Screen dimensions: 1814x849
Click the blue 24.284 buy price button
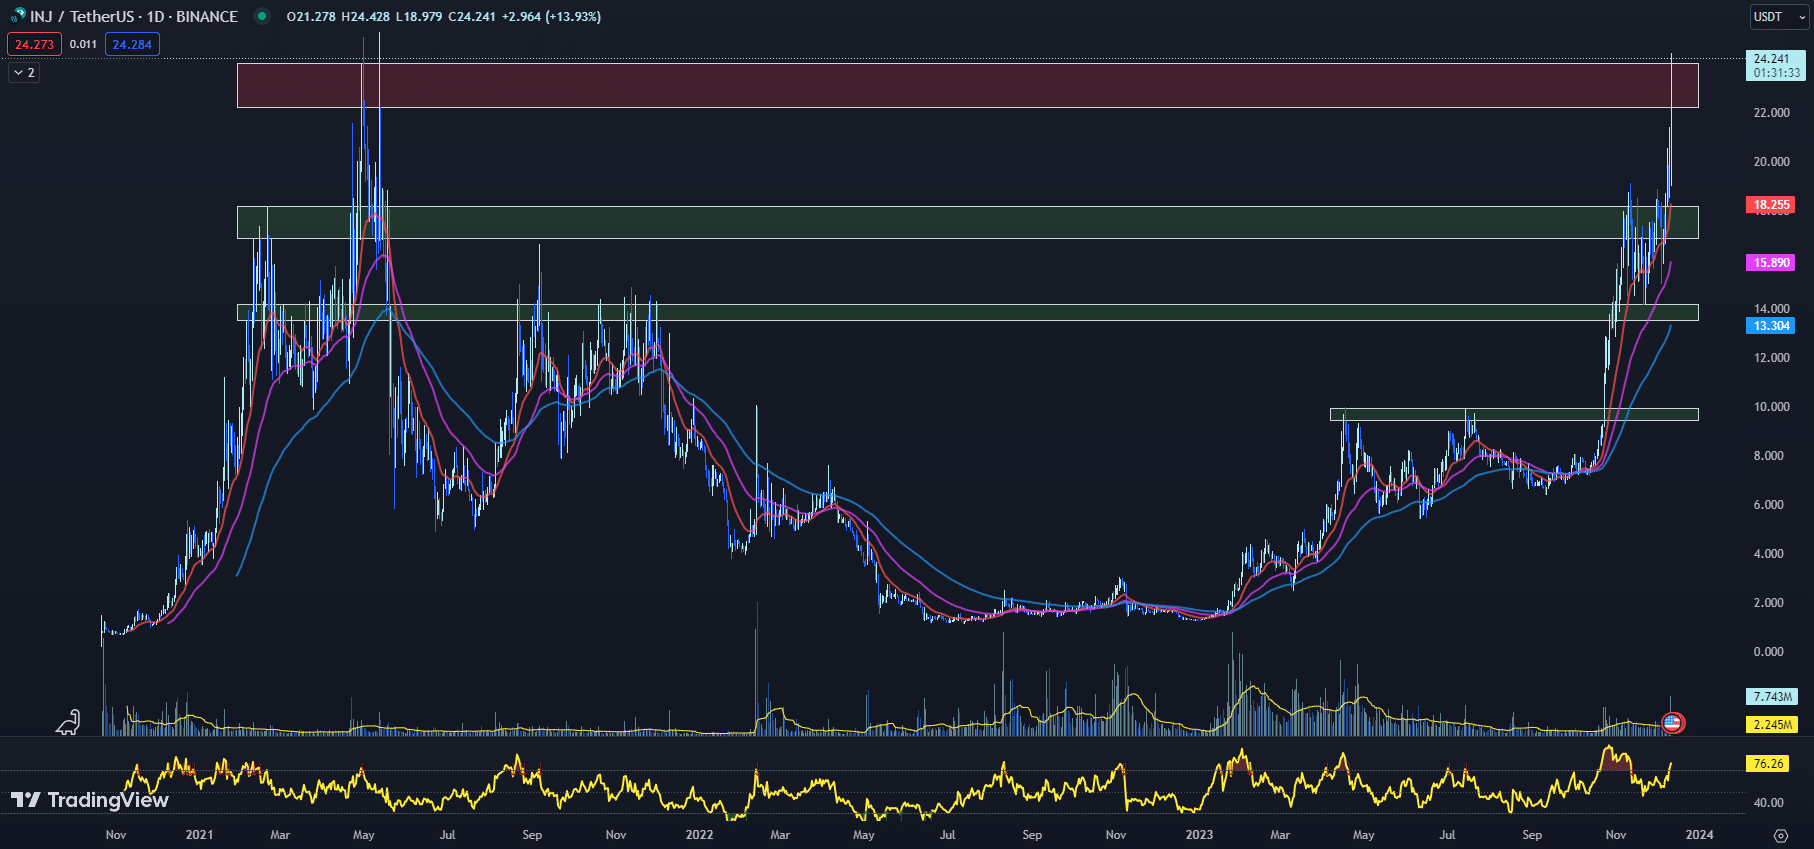132,44
